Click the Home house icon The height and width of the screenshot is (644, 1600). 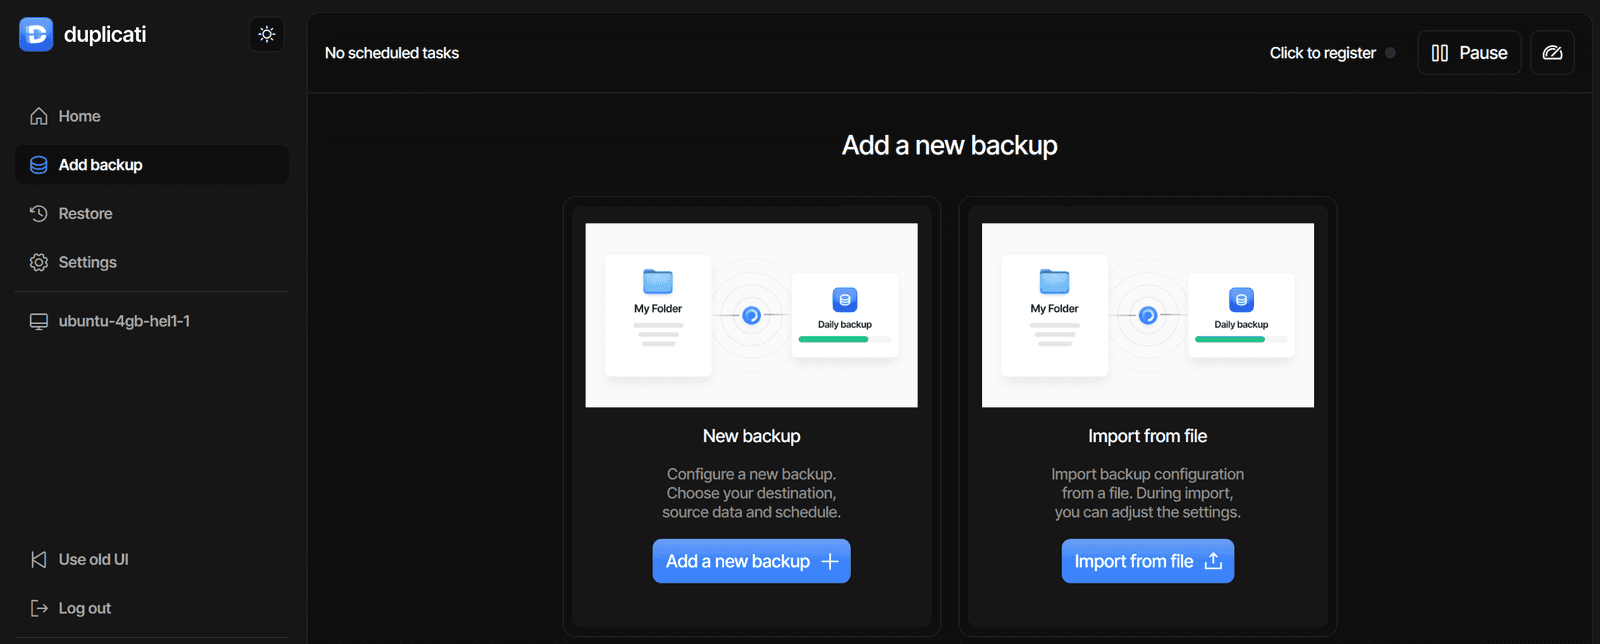(x=39, y=116)
